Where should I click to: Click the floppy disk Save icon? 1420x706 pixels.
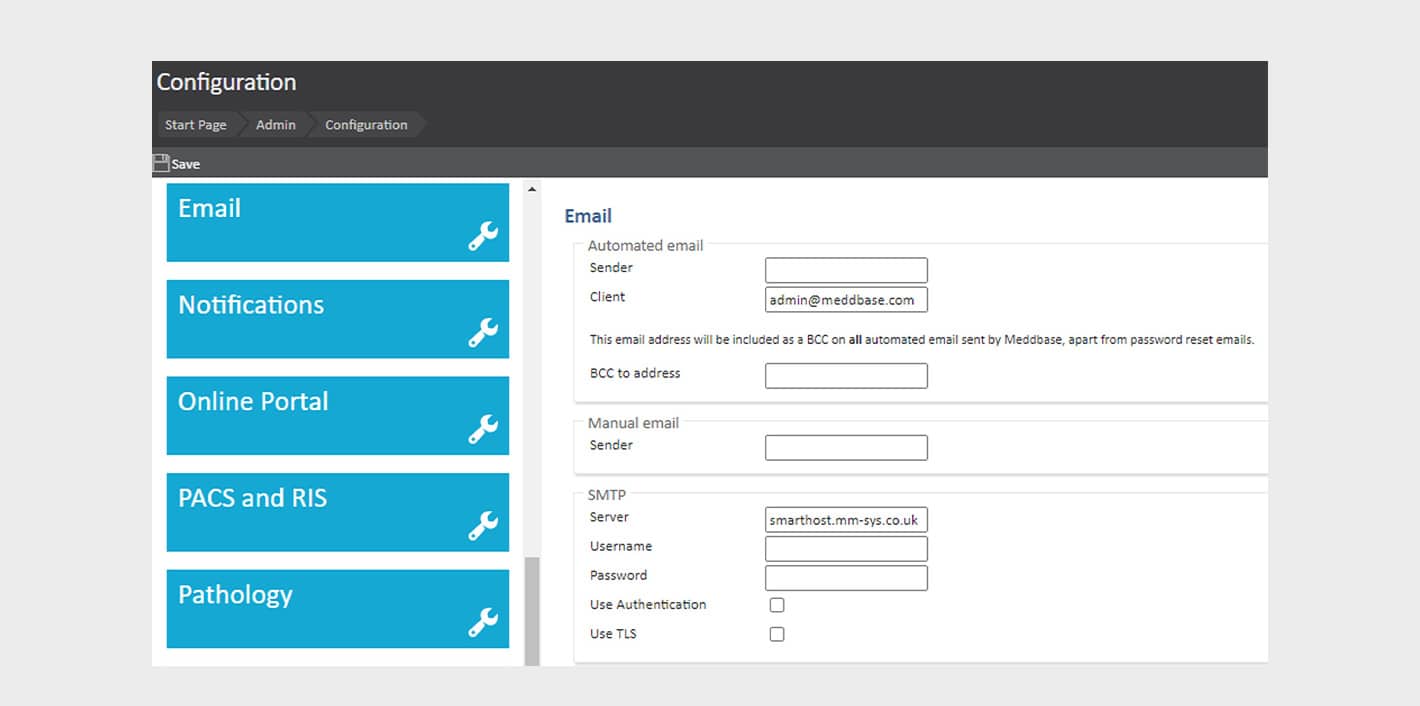[161, 163]
